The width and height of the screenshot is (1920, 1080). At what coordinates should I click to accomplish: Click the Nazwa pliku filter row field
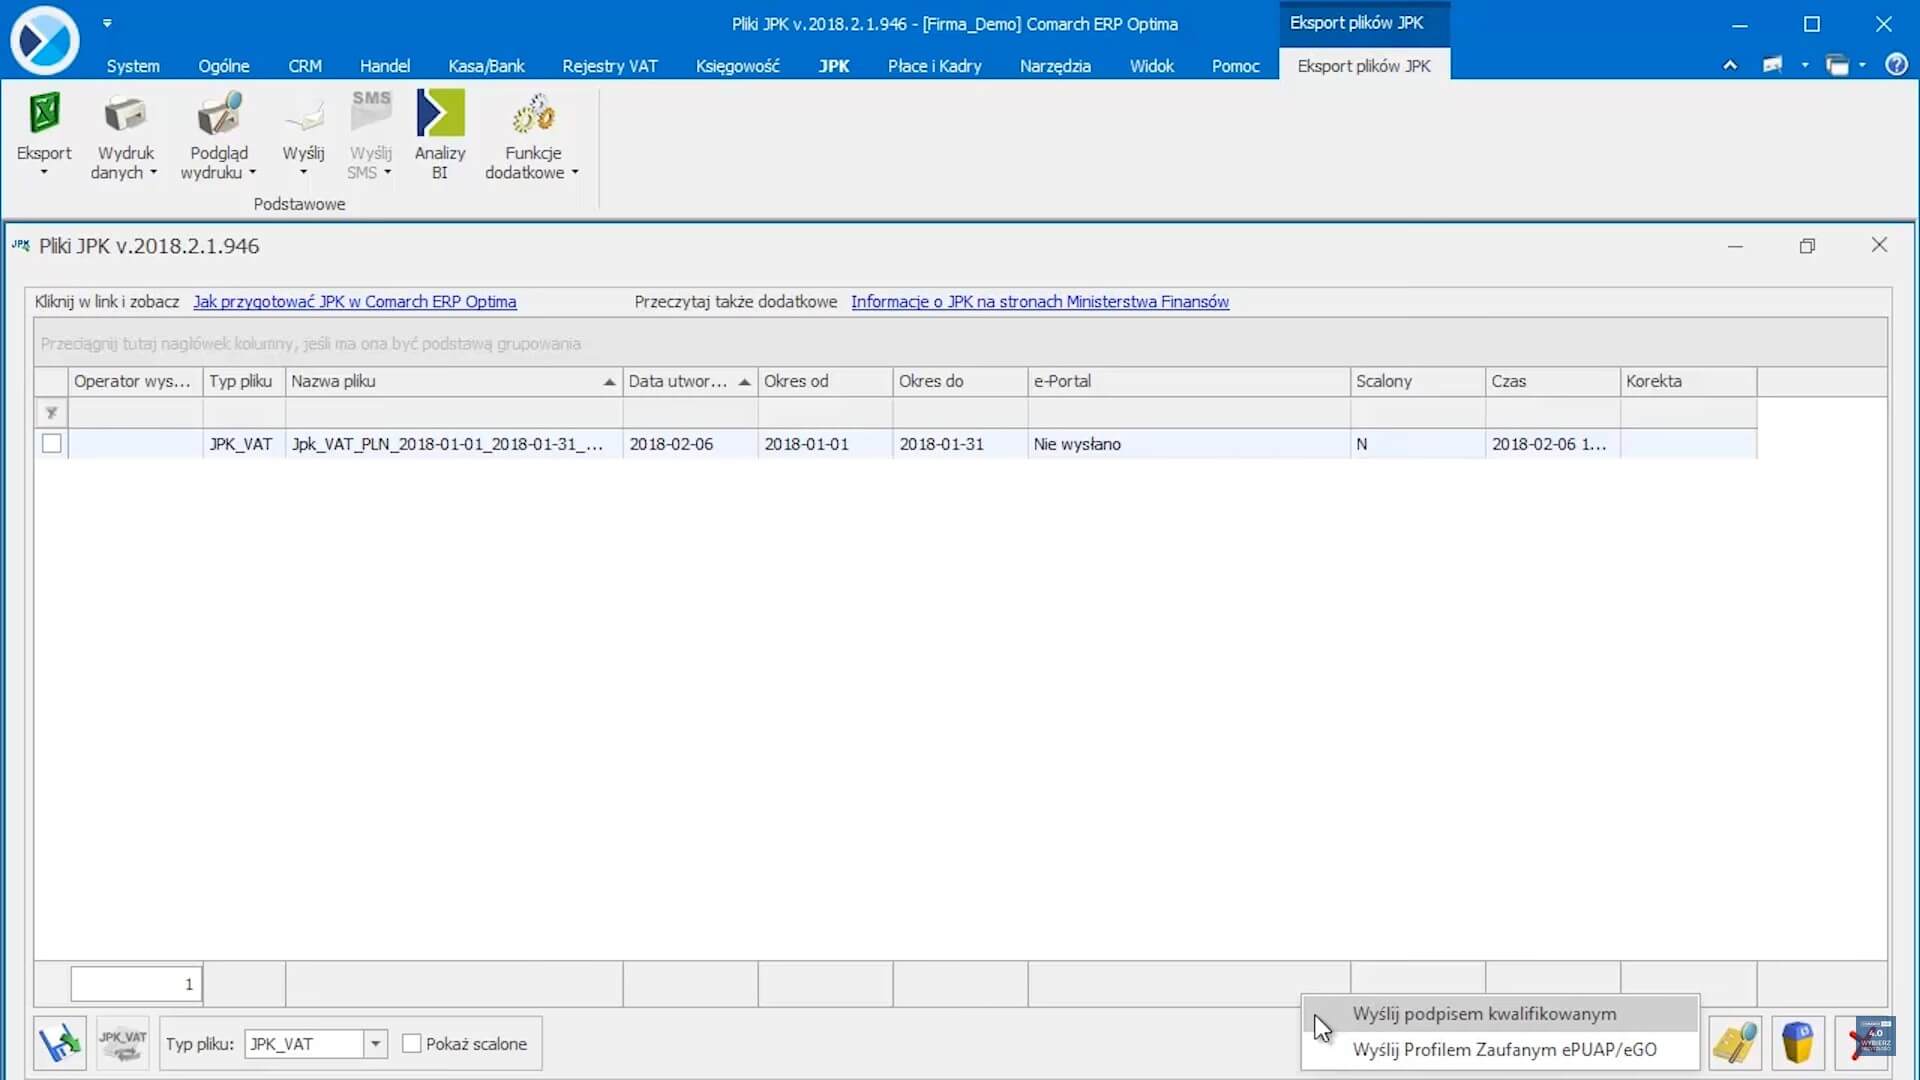pyautogui.click(x=454, y=413)
